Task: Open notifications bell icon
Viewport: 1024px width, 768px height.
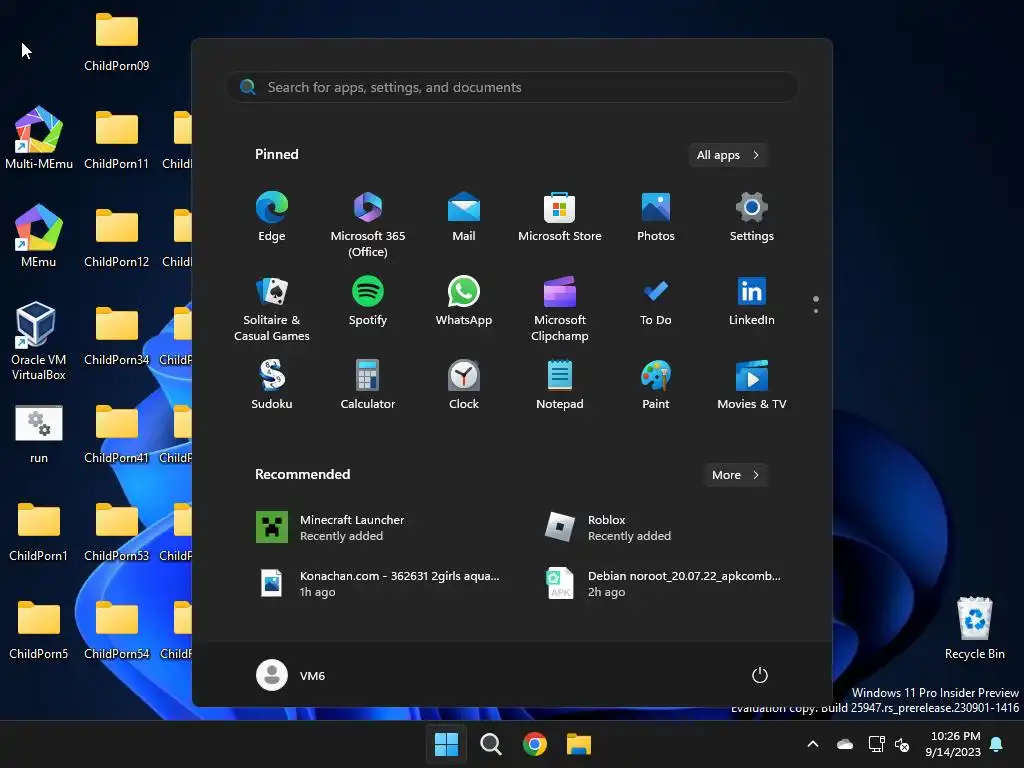Action: click(997, 744)
